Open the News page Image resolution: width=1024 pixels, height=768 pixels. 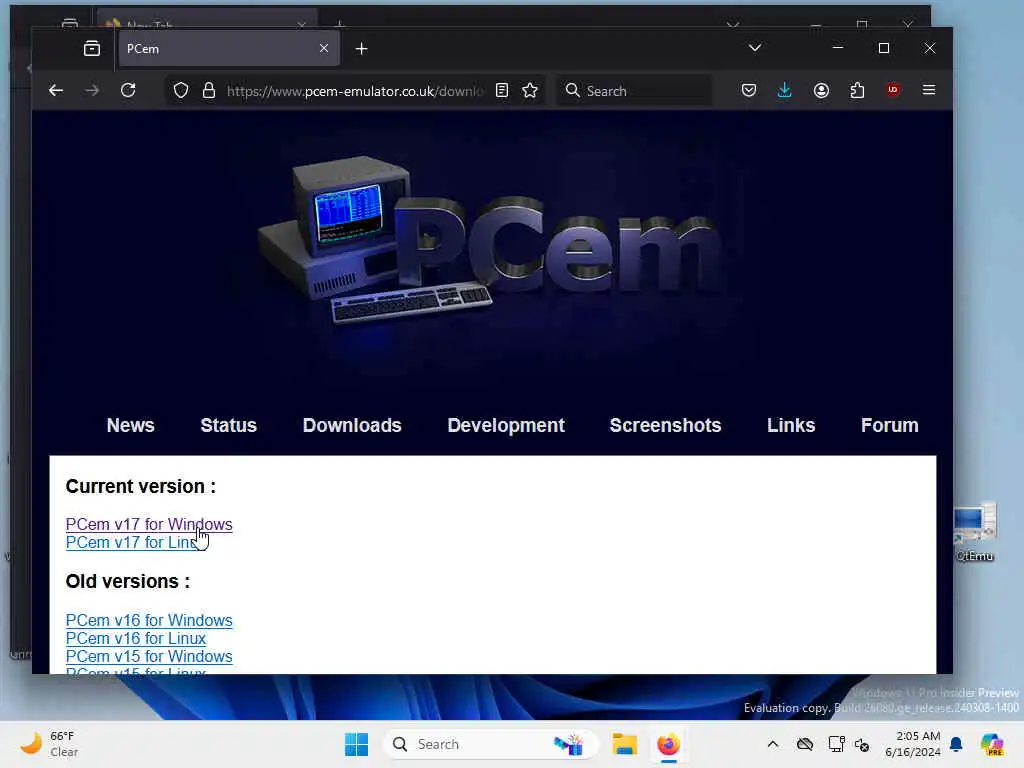pyautogui.click(x=131, y=425)
